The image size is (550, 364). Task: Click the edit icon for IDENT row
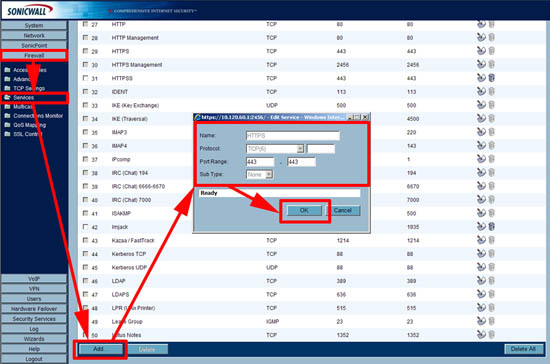click(x=481, y=91)
